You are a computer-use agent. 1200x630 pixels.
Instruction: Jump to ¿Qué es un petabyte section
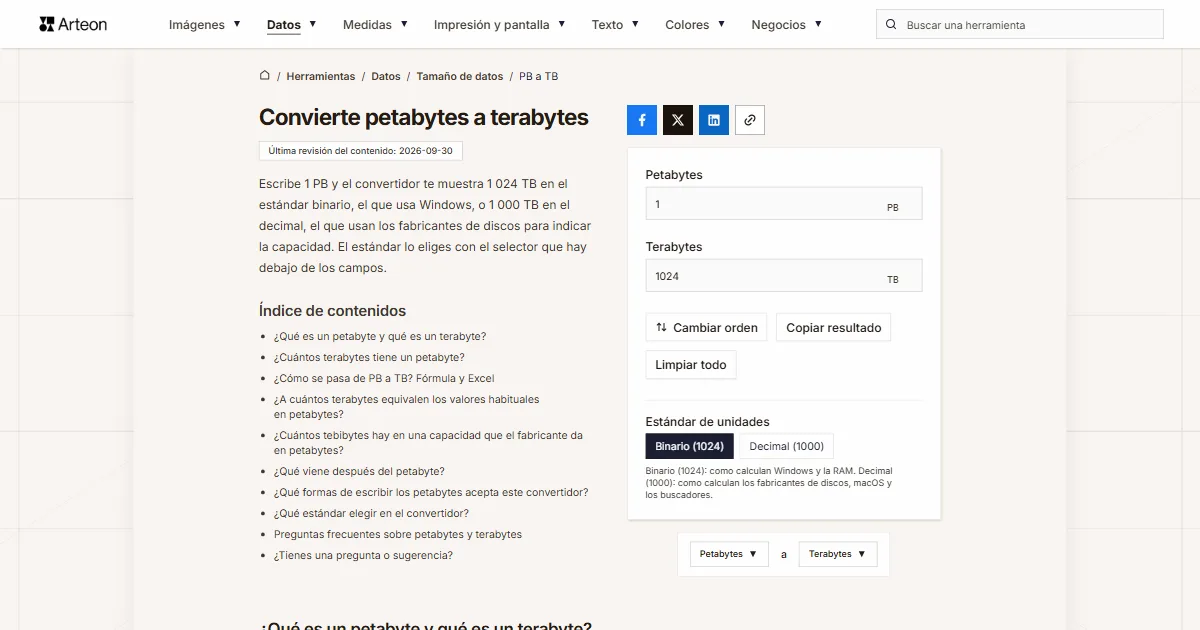pos(380,336)
